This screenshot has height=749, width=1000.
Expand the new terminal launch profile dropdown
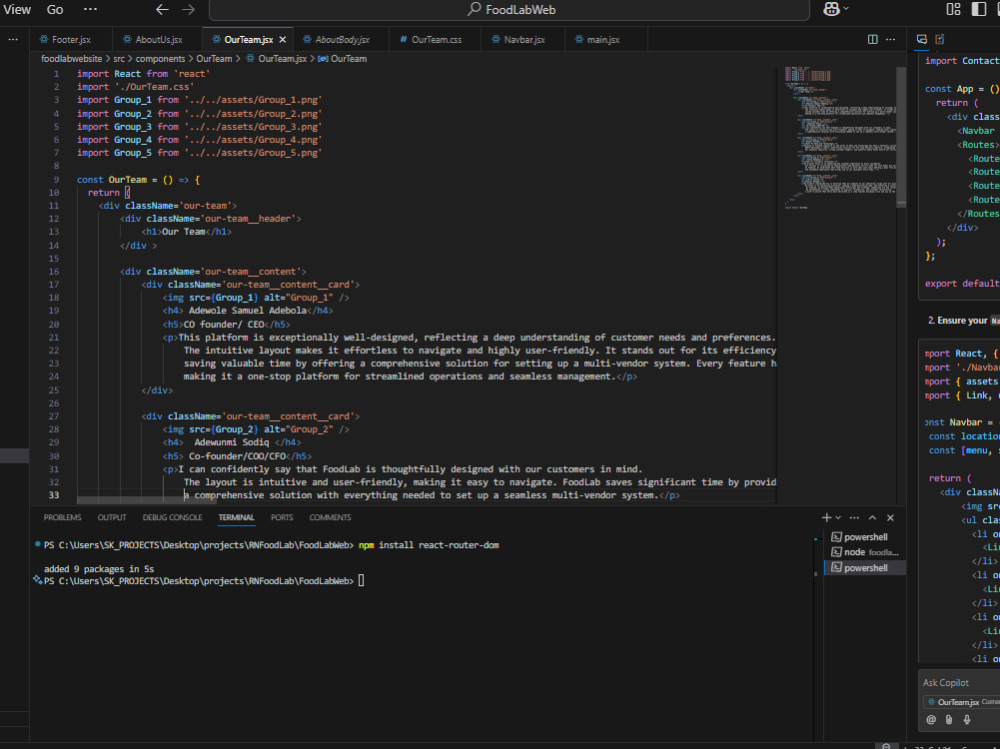pos(838,517)
